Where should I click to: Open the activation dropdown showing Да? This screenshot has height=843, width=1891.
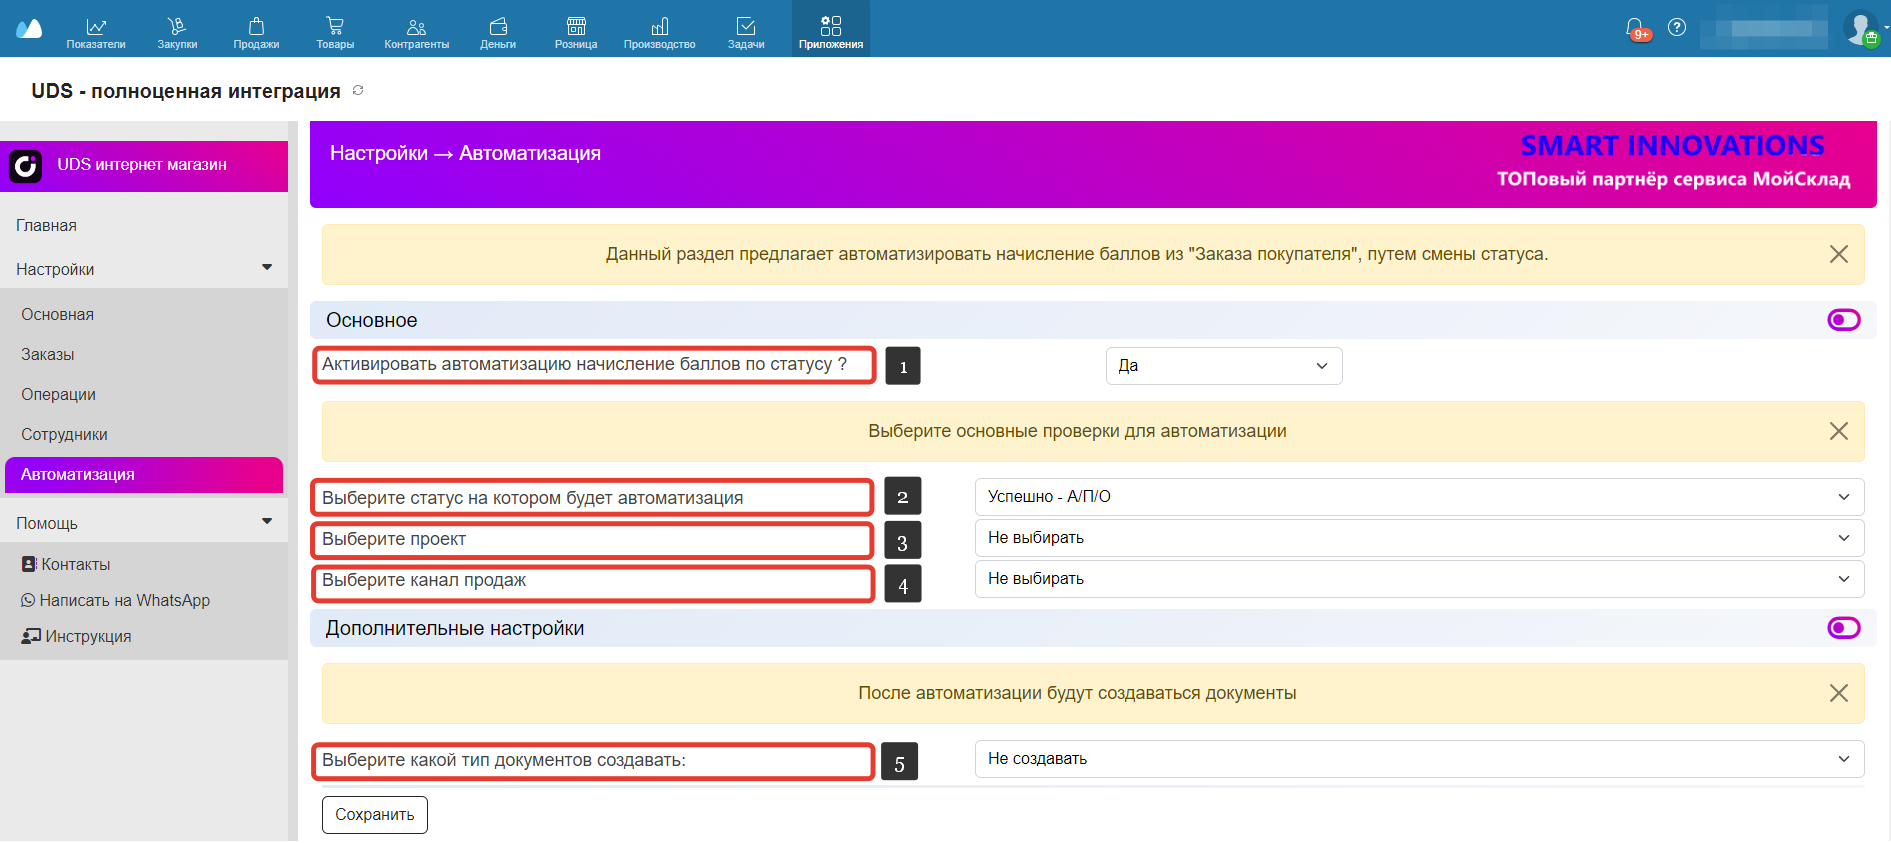click(x=1223, y=366)
